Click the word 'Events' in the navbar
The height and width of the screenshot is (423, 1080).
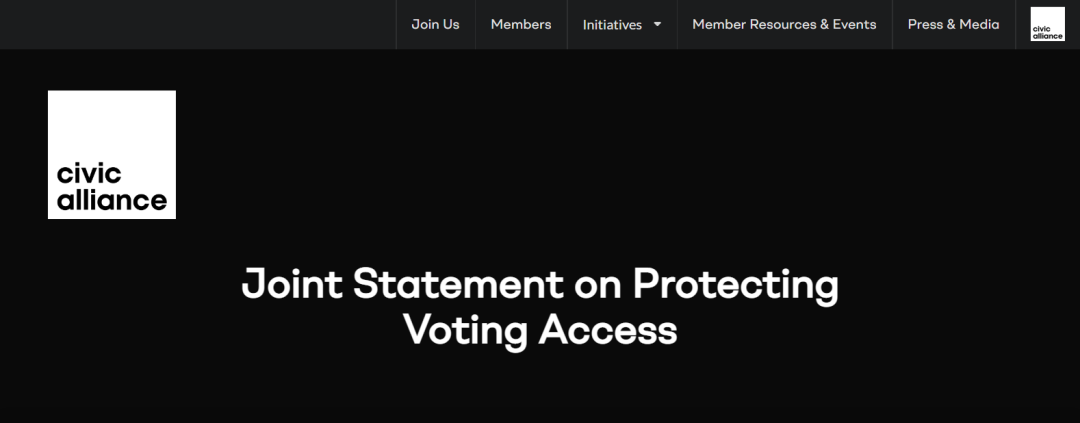(854, 24)
